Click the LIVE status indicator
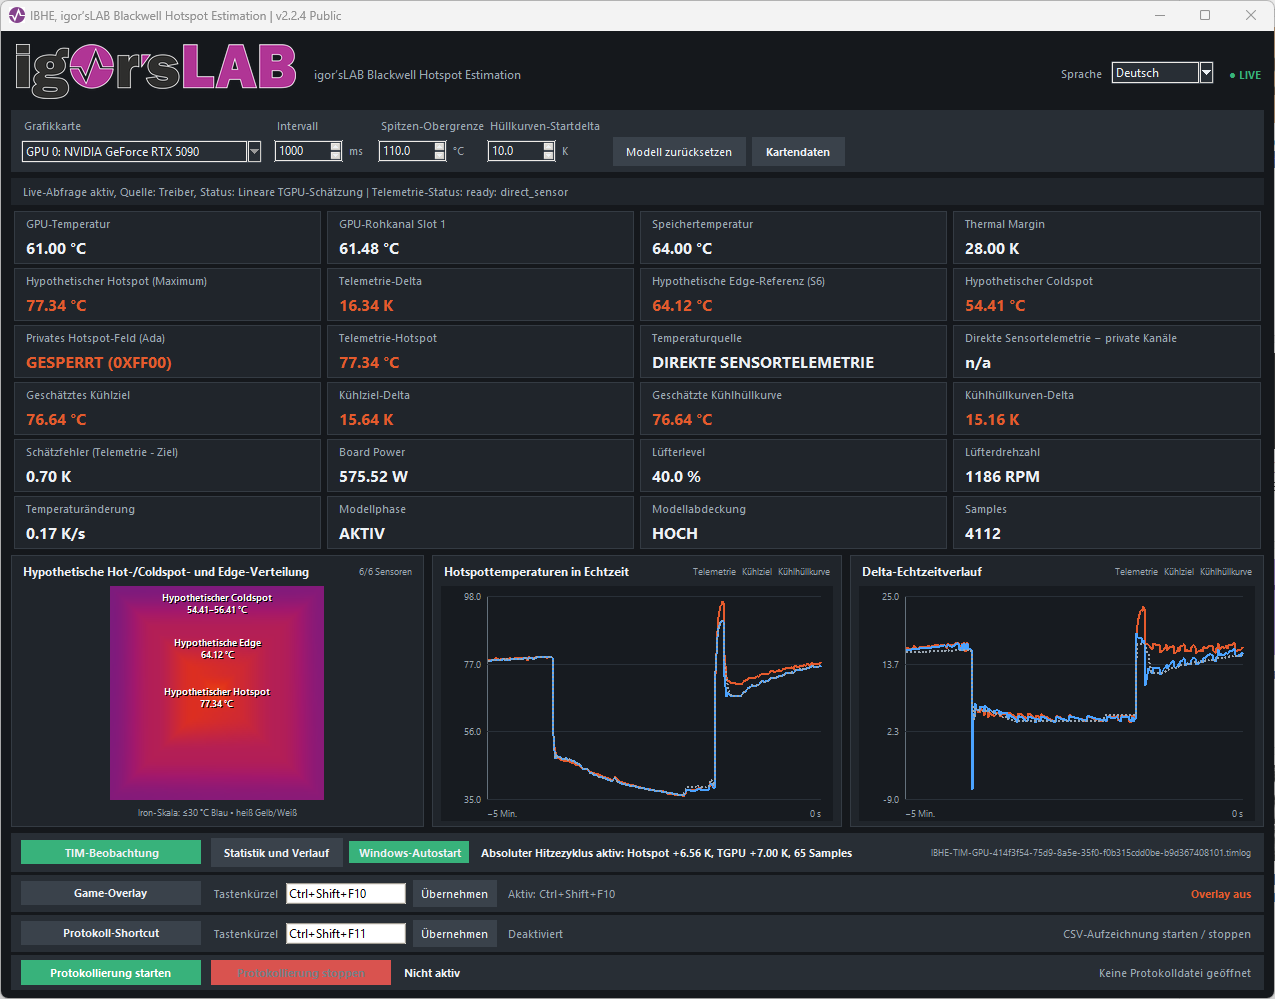 click(x=1245, y=75)
